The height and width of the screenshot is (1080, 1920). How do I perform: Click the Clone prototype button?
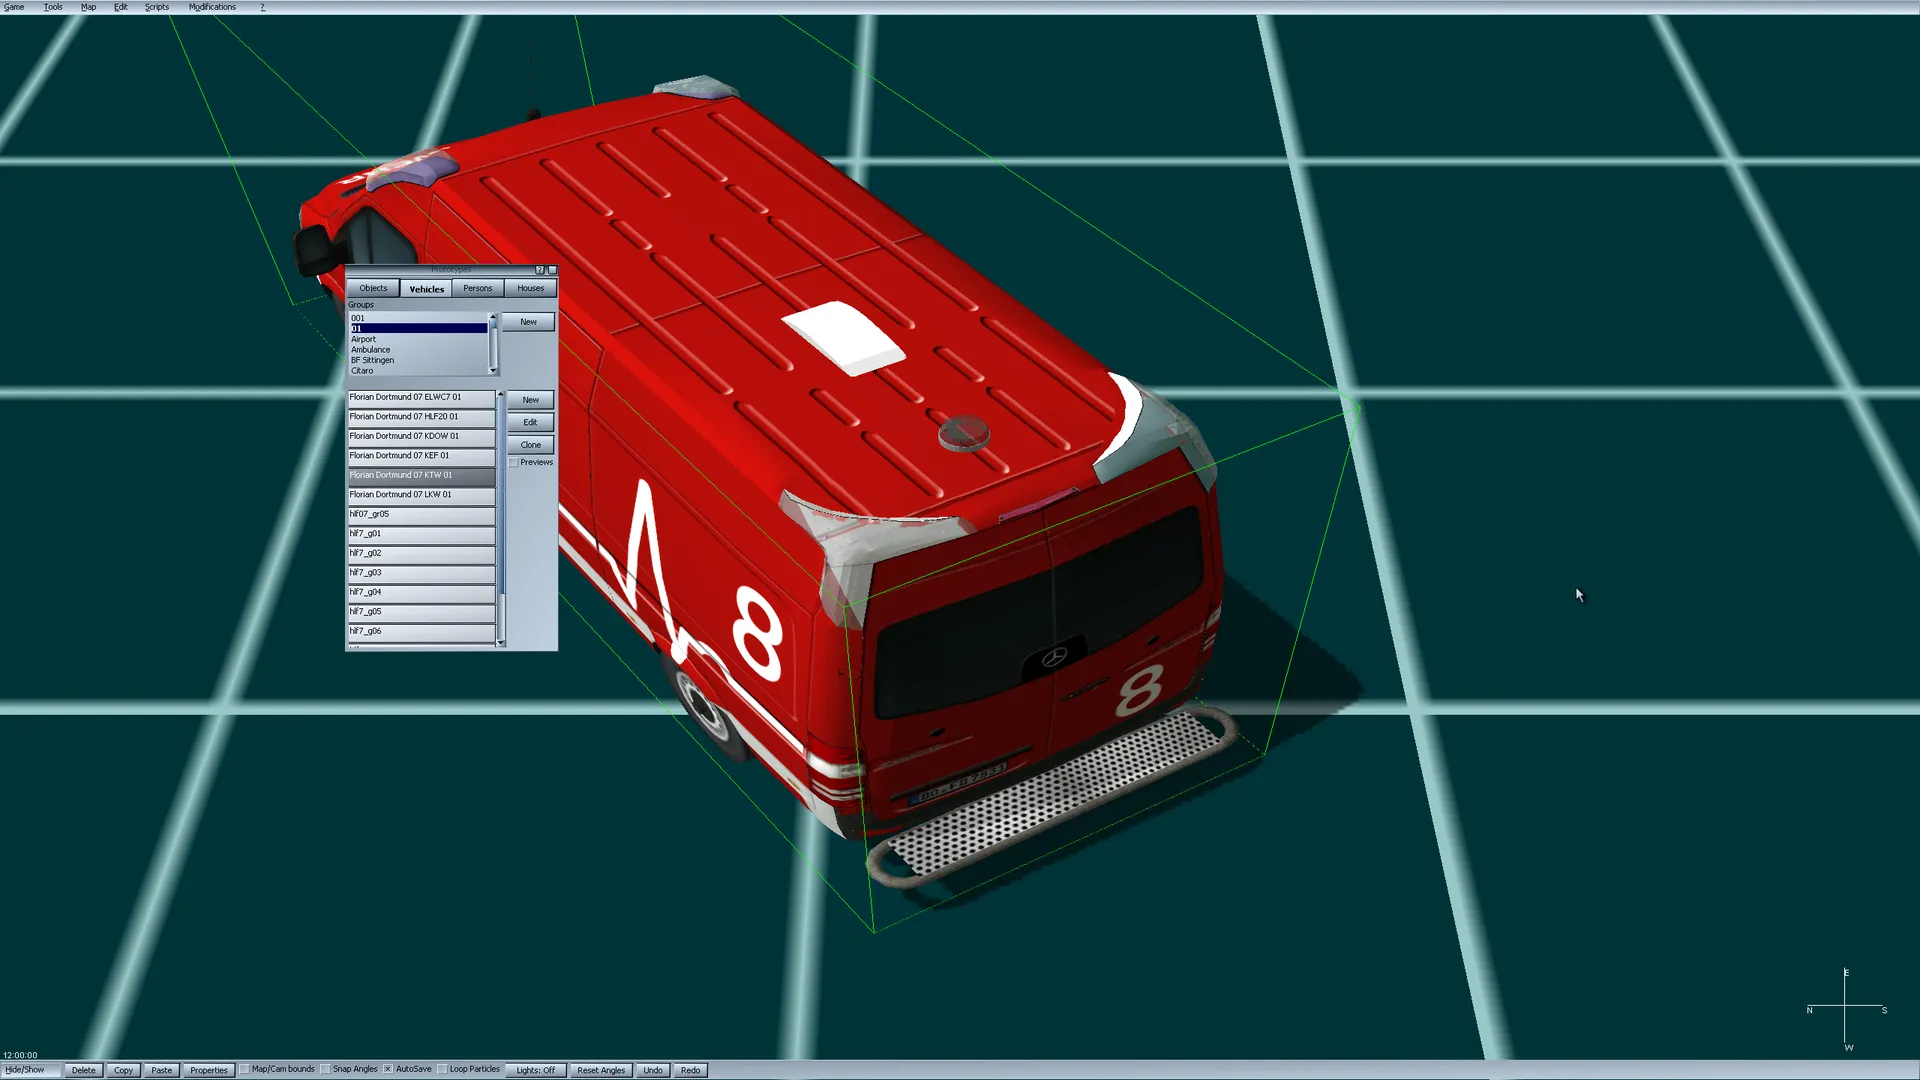[530, 445]
